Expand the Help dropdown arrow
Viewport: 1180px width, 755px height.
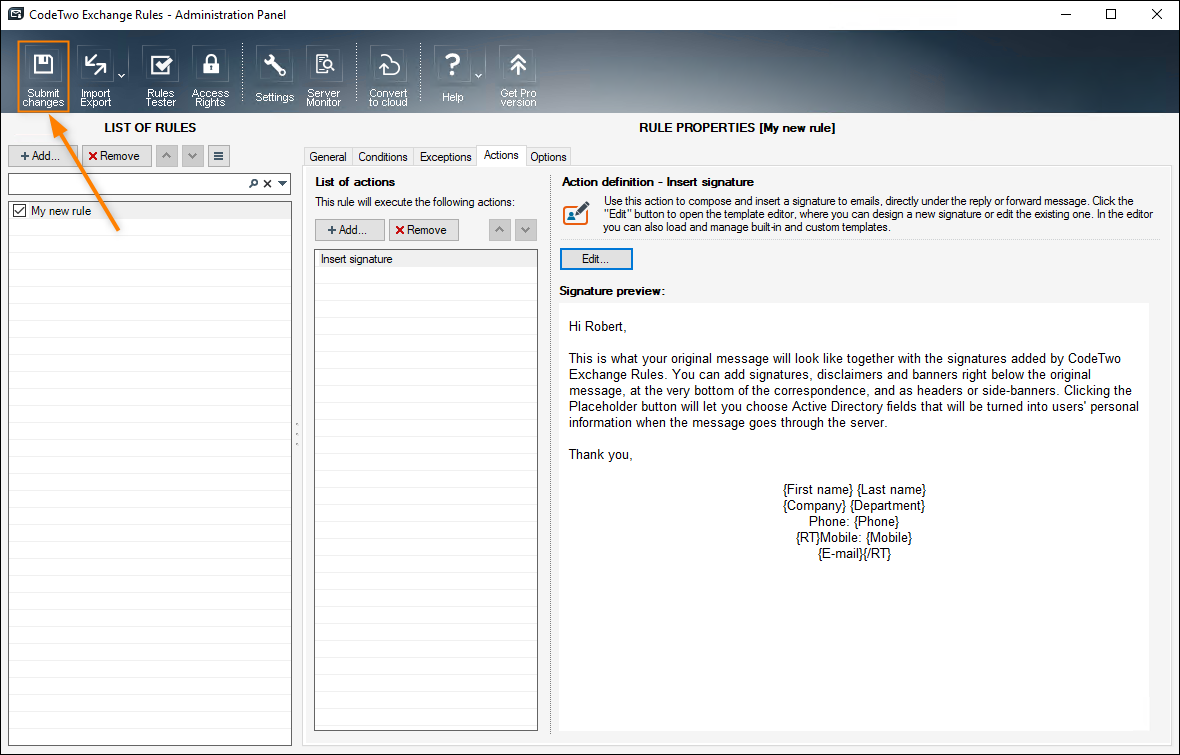[478, 75]
